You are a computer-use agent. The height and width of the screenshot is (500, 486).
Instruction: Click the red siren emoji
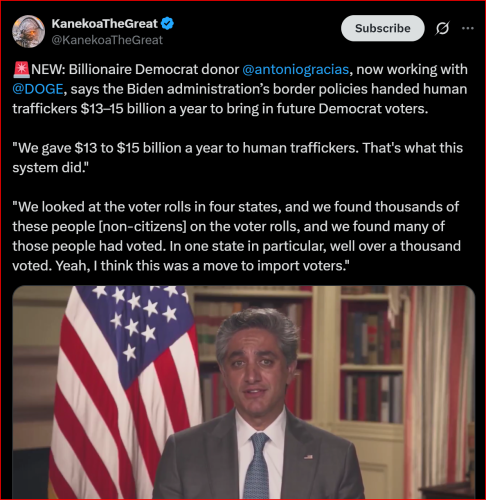[x=22, y=69]
